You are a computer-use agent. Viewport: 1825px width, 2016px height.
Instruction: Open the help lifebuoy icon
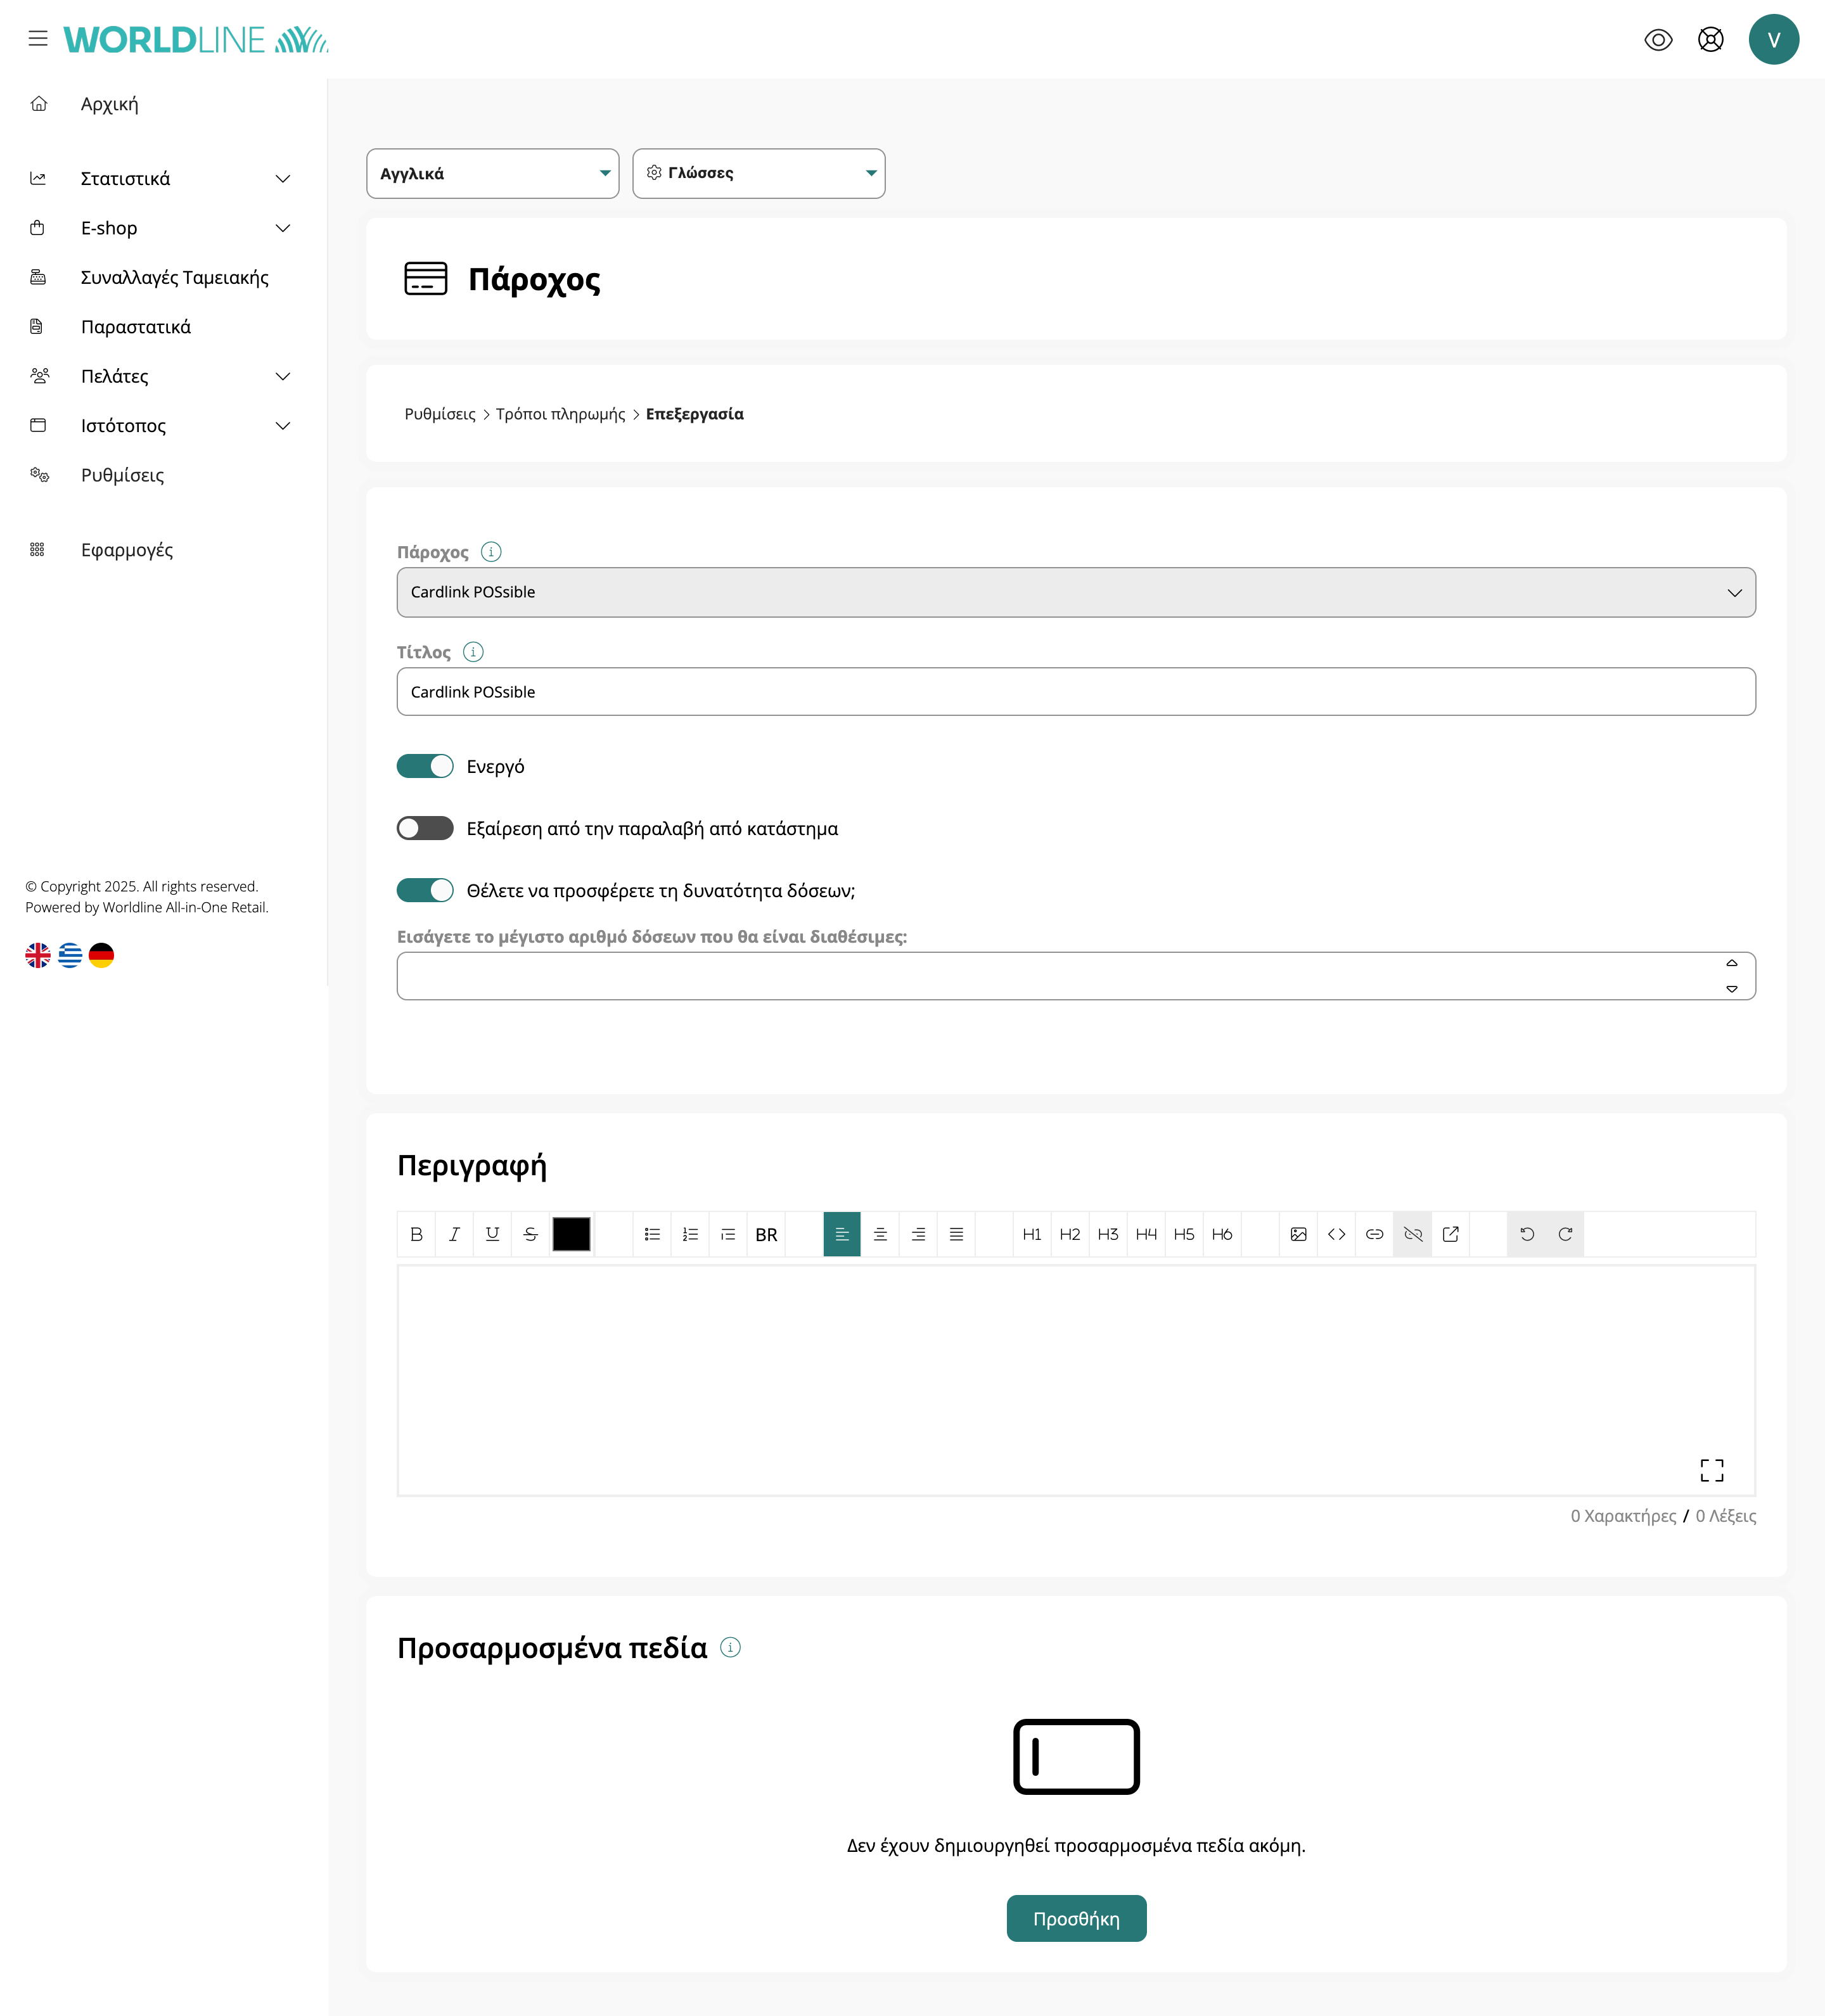pos(1710,40)
